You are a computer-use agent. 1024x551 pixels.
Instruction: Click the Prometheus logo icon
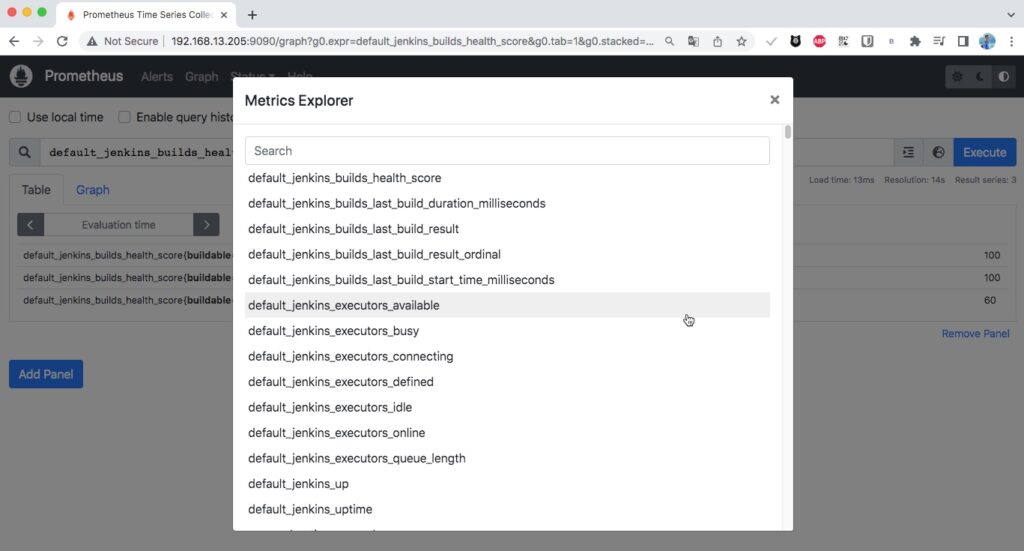click(x=21, y=76)
